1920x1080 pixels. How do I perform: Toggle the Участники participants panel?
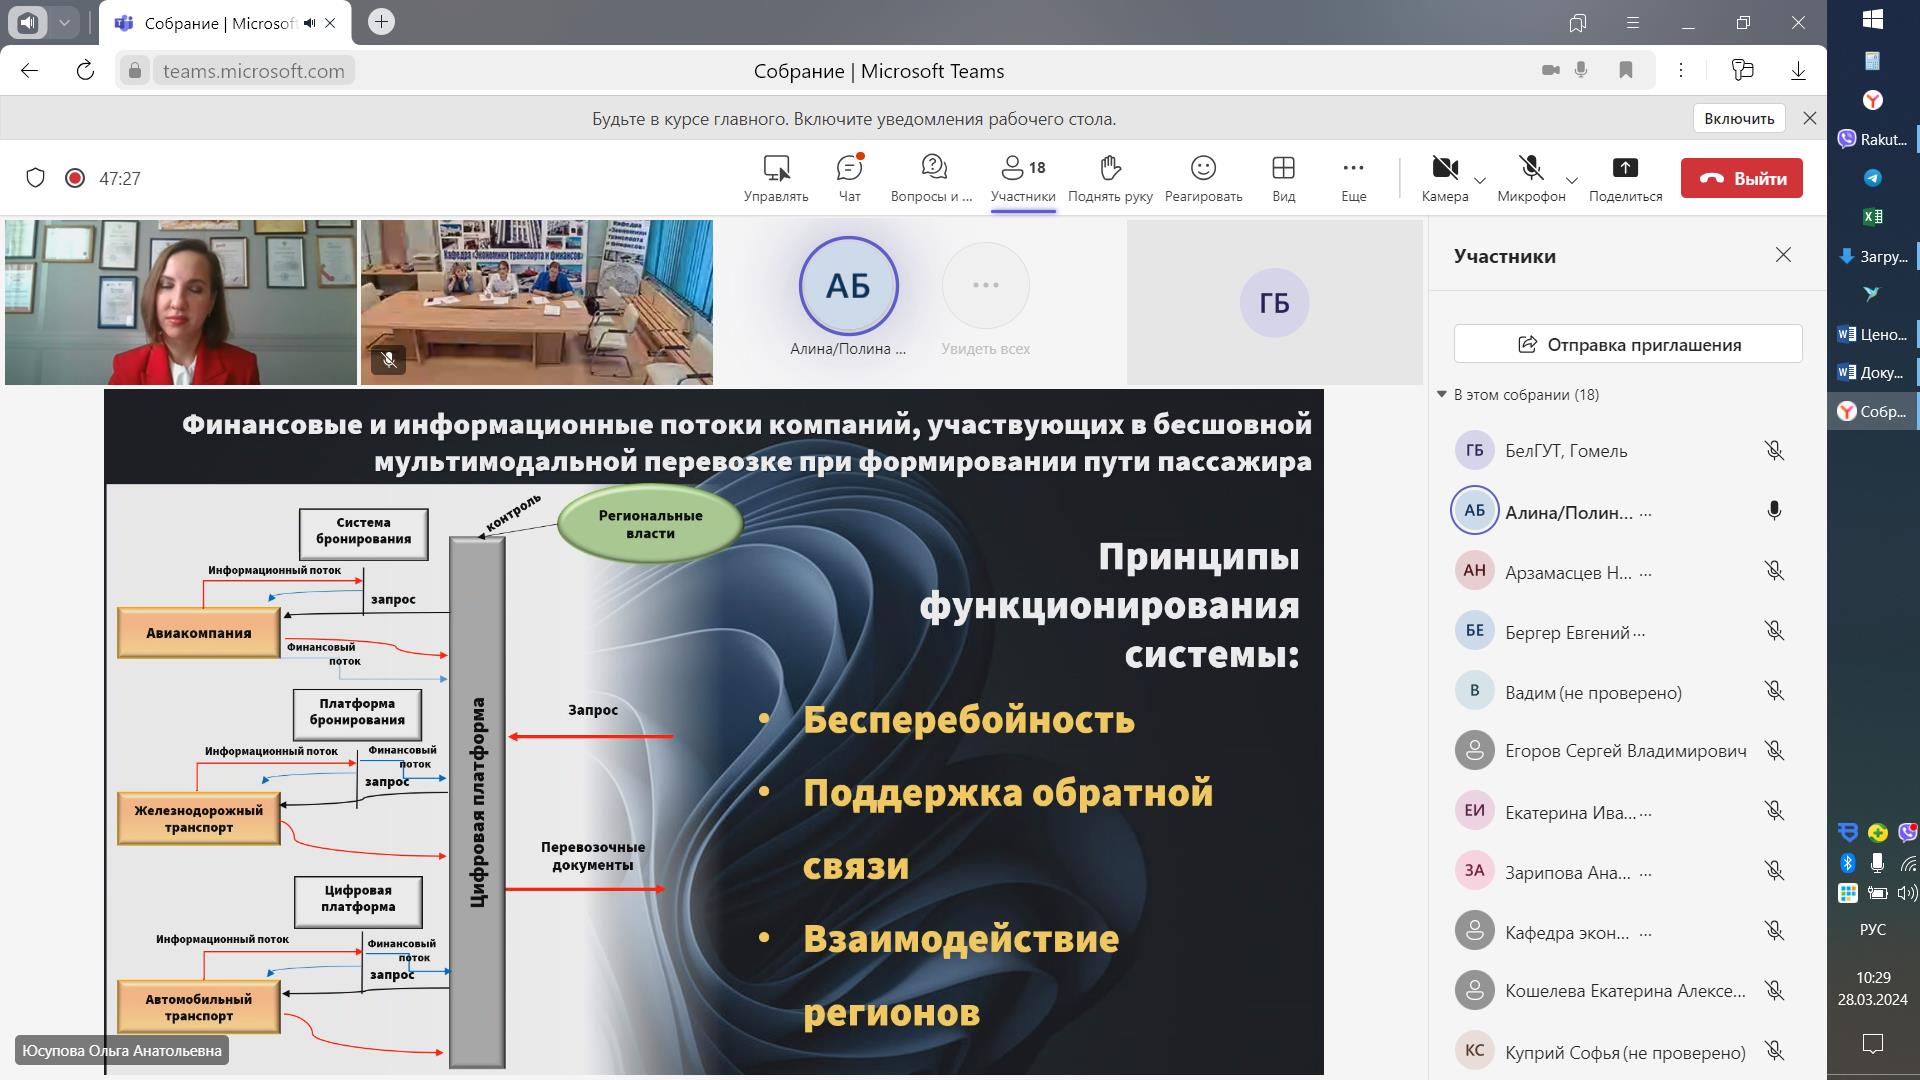click(1023, 179)
